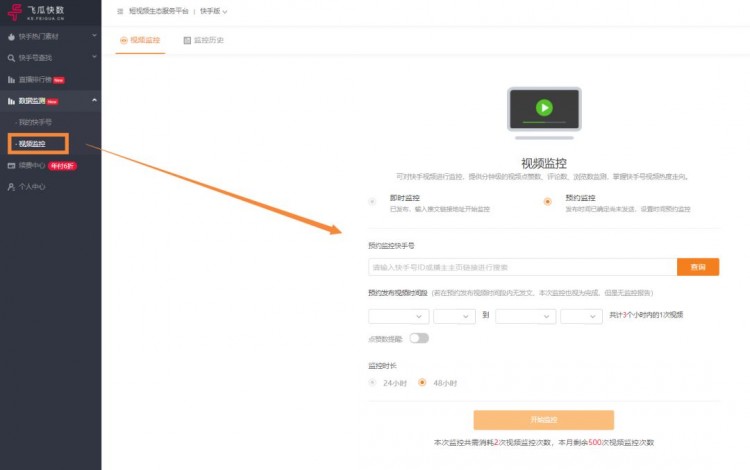
Task: Open the start hour dropdown
Action: 454,316
